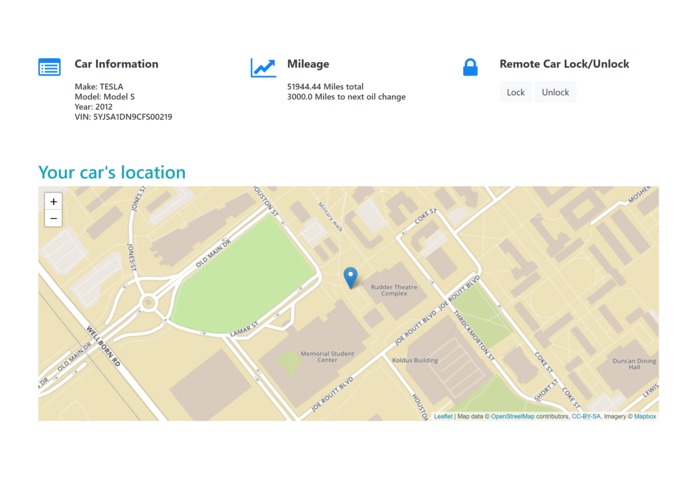Click the Lamar St street label
The height and width of the screenshot is (494, 695).
[x=244, y=328]
